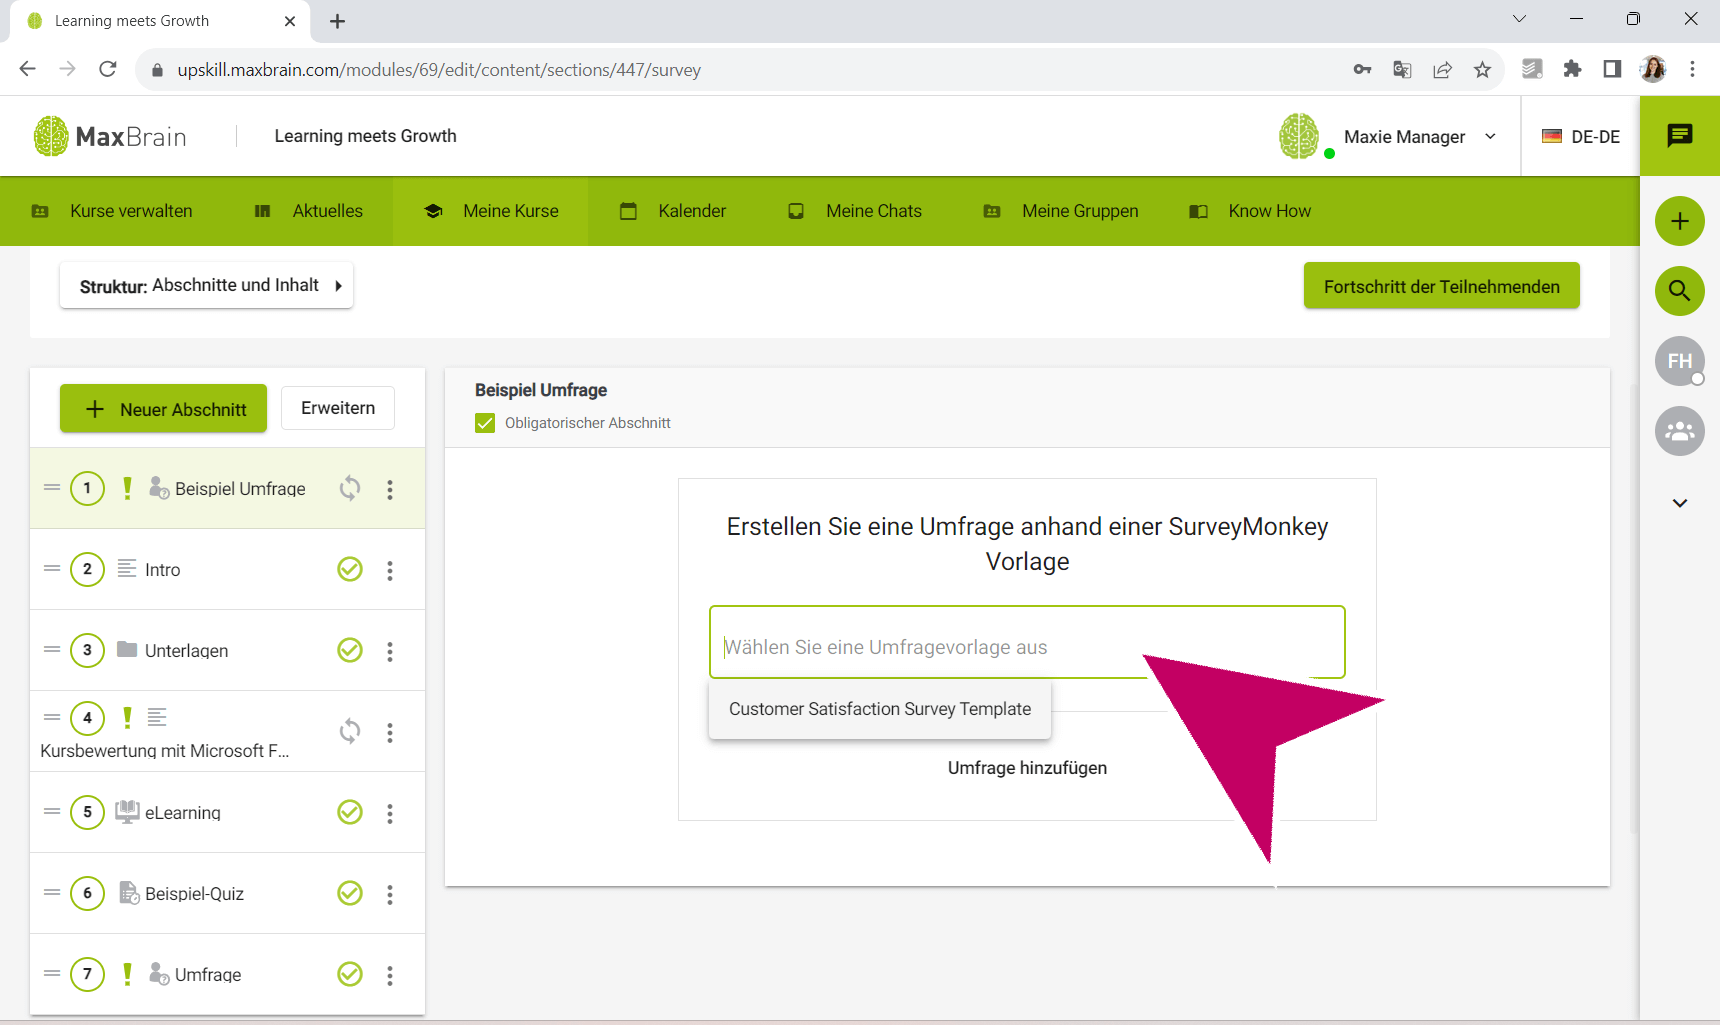
Task: Open browser extensions puzzle icon
Action: pyautogui.click(x=1572, y=69)
